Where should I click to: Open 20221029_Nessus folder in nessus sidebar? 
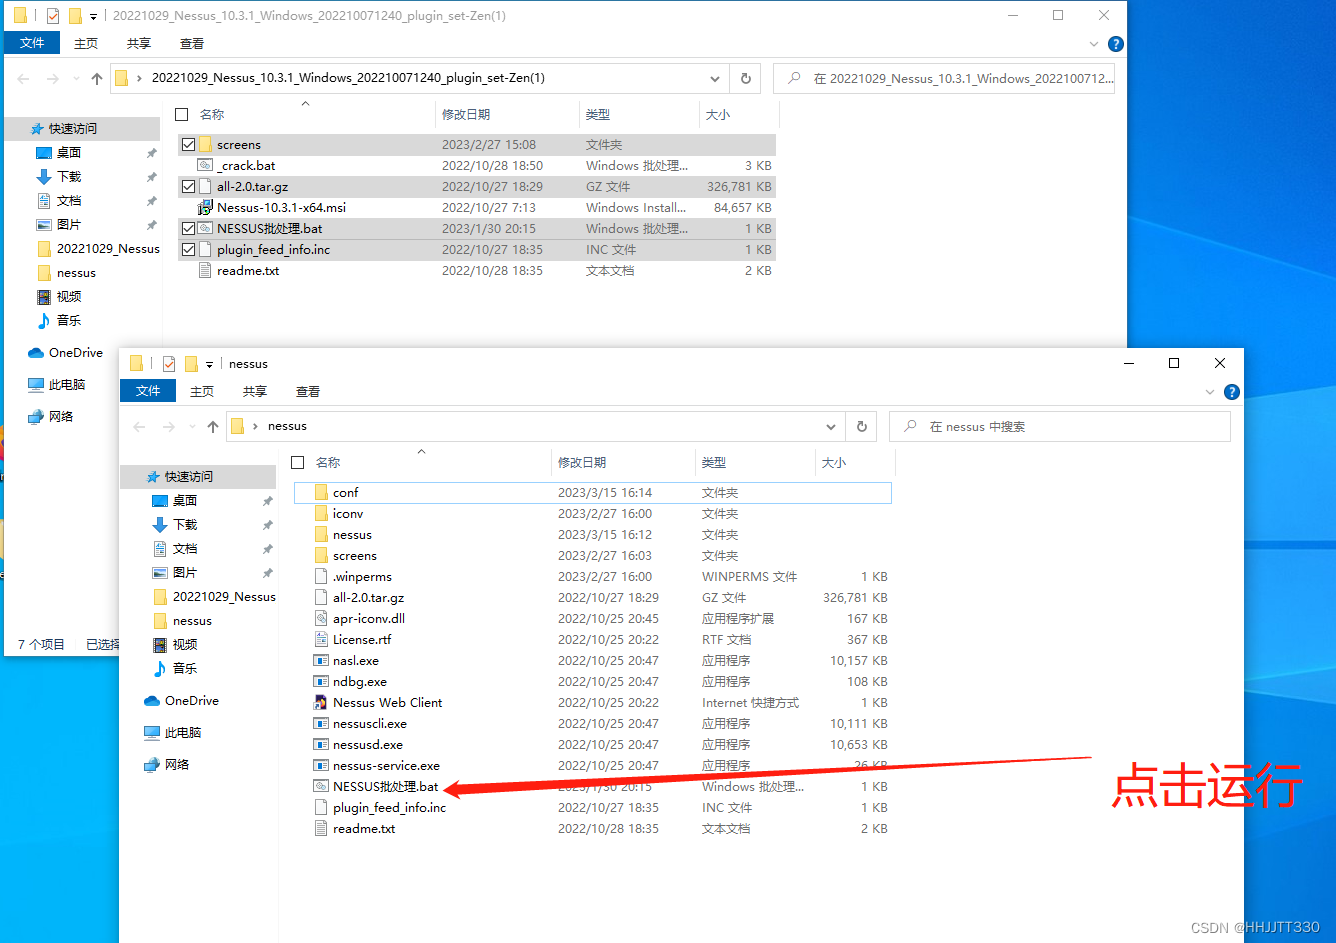click(x=223, y=597)
